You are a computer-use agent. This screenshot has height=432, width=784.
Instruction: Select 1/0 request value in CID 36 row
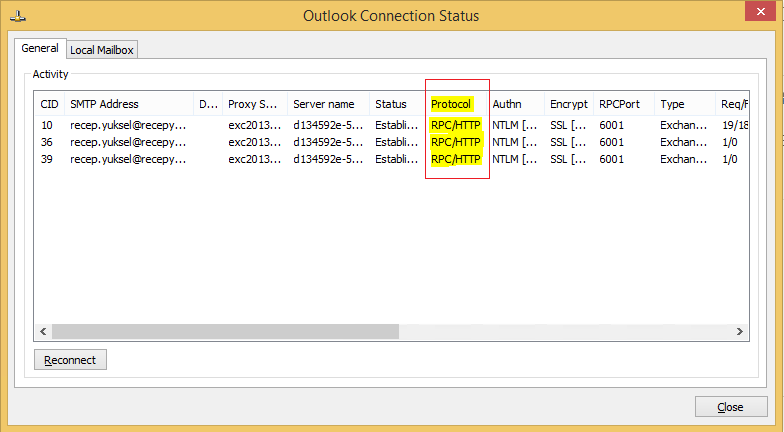(x=730, y=142)
